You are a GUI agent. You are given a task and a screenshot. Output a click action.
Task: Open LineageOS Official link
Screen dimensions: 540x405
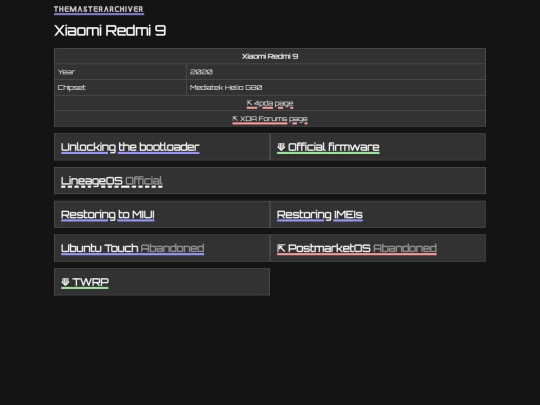[x=111, y=181]
